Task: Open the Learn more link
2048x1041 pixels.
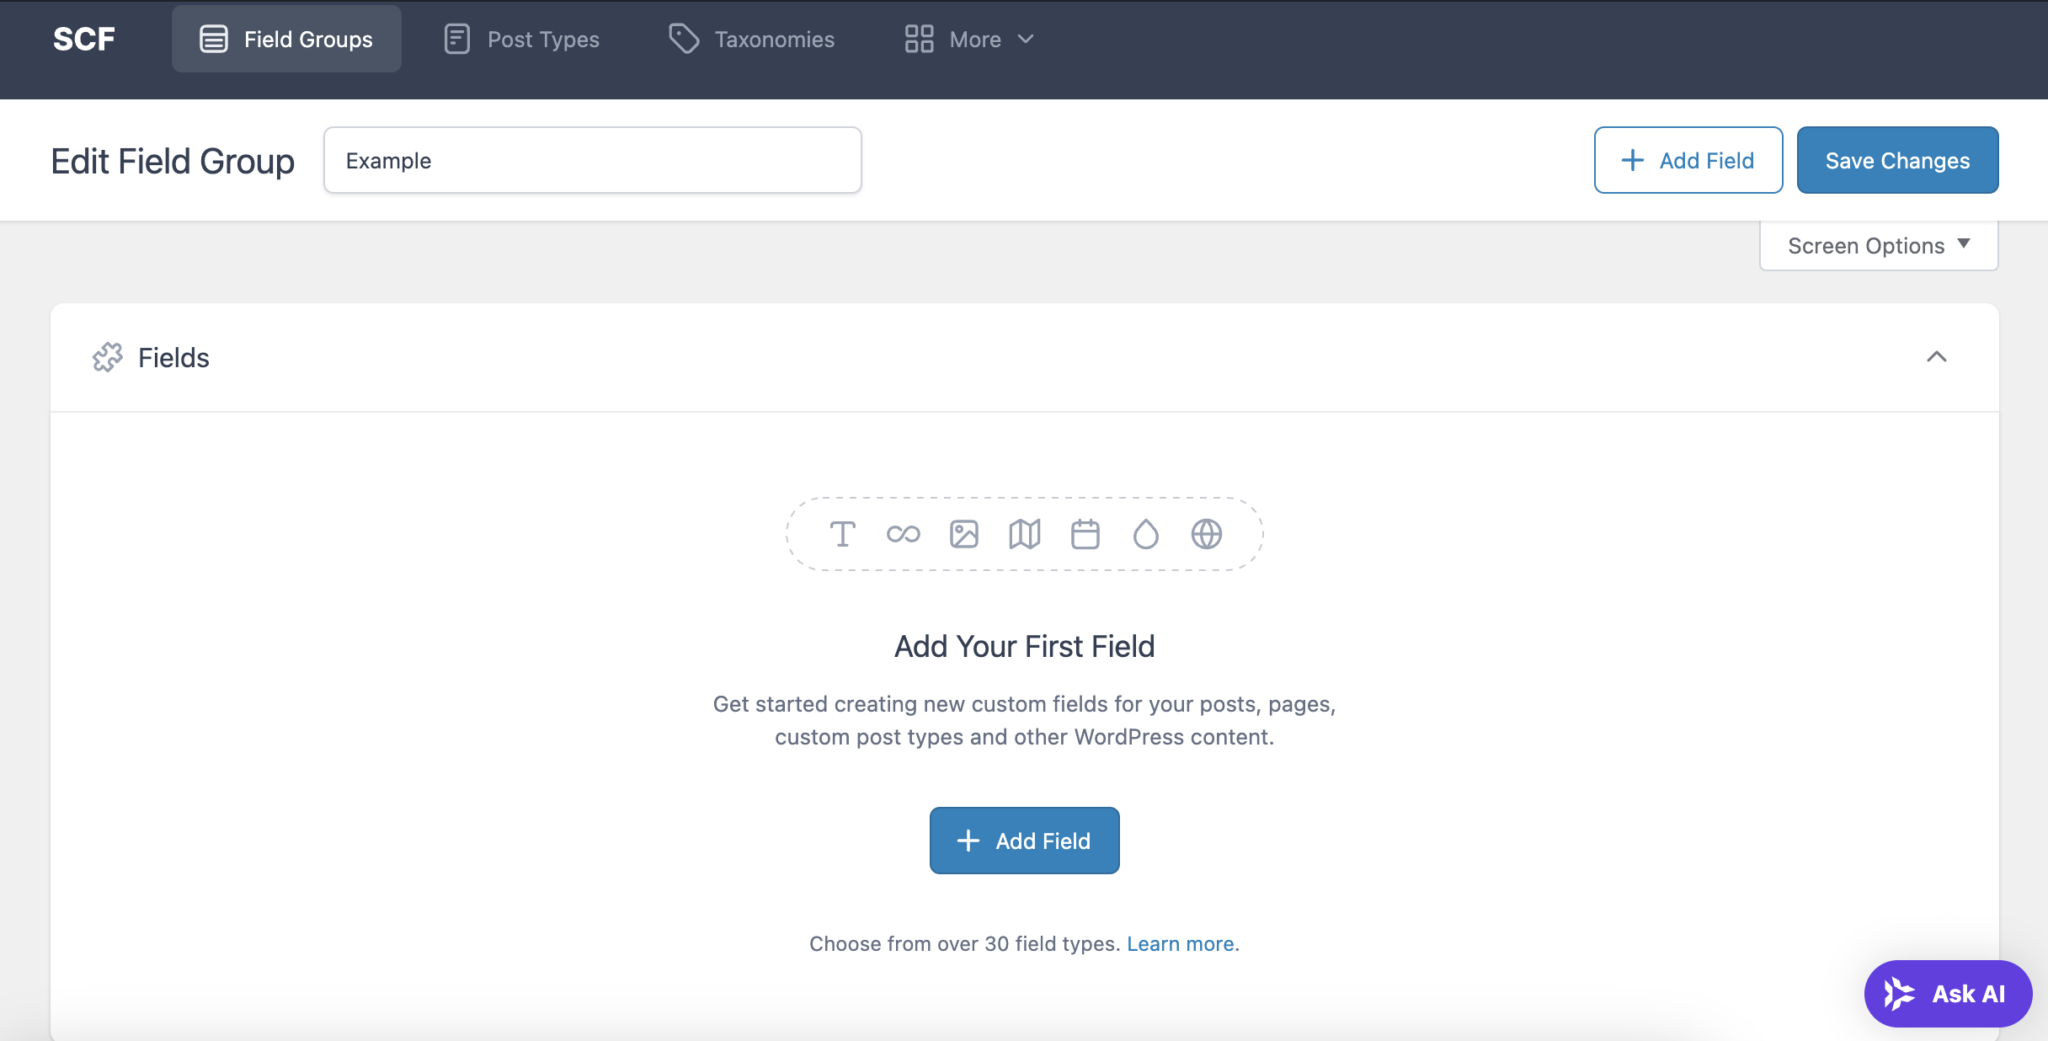Action: coord(1180,943)
